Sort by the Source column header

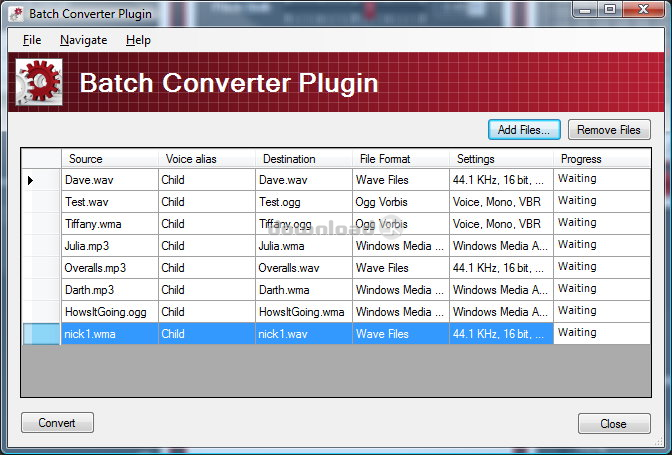(x=109, y=159)
